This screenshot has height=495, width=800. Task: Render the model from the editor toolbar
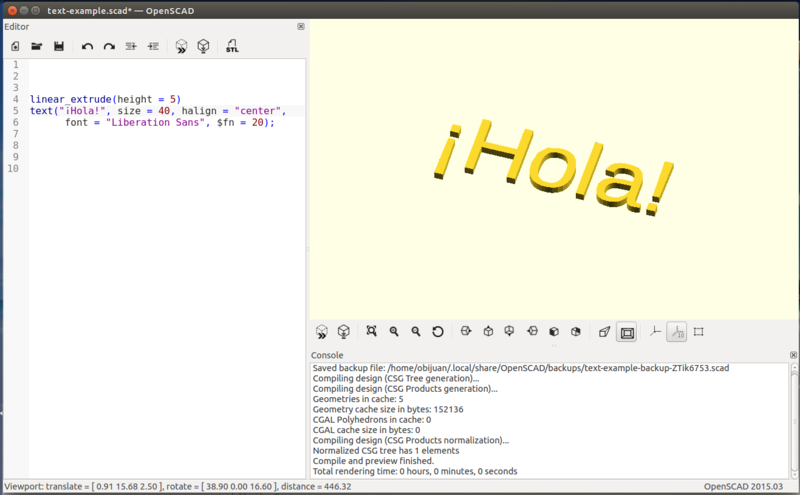203,46
